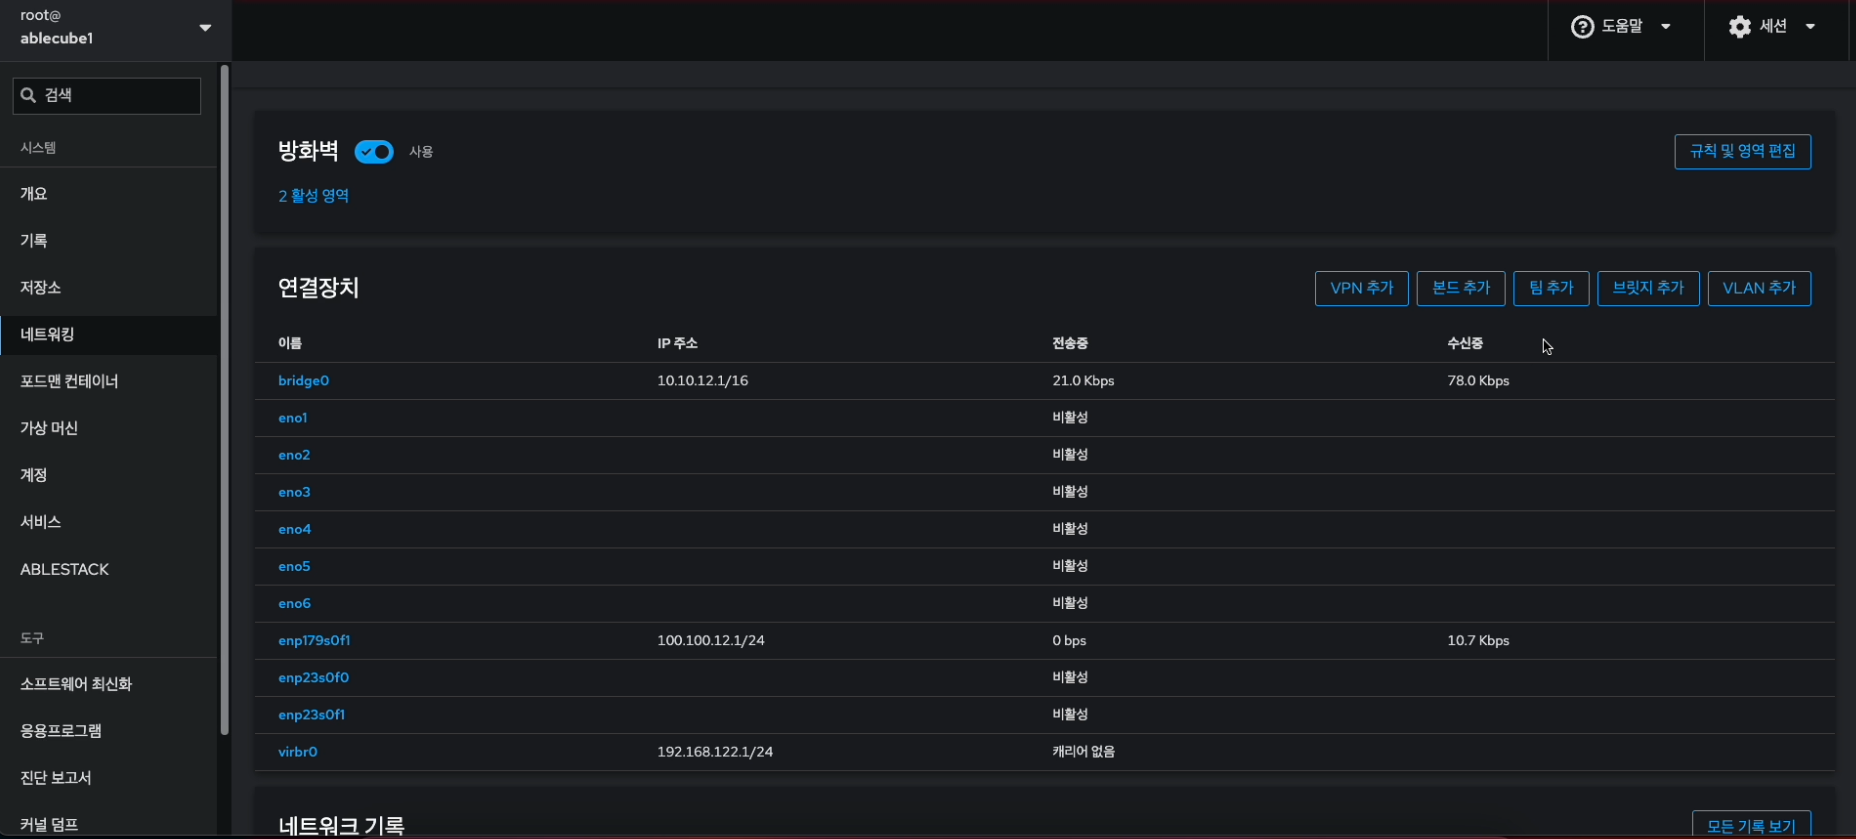Click the help question mark icon
The image size is (1856, 839).
click(1582, 27)
